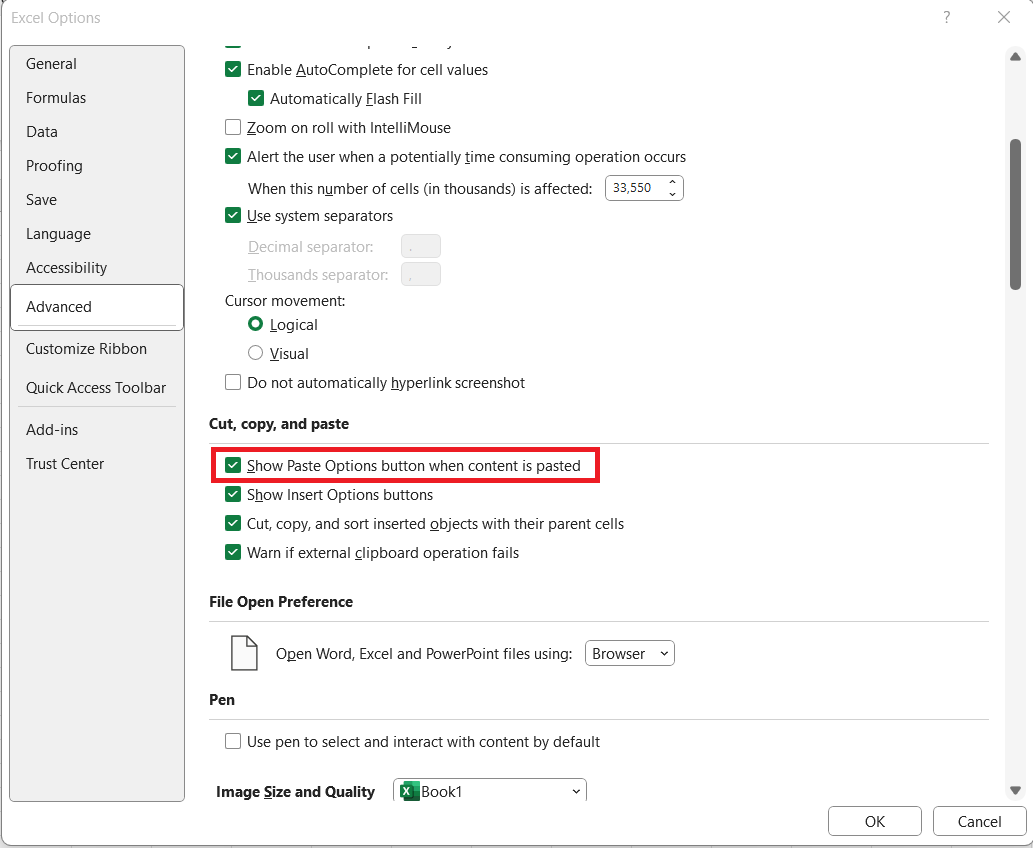This screenshot has height=848, width=1033.
Task: Switch to the Accessibility category
Action: tap(97, 268)
